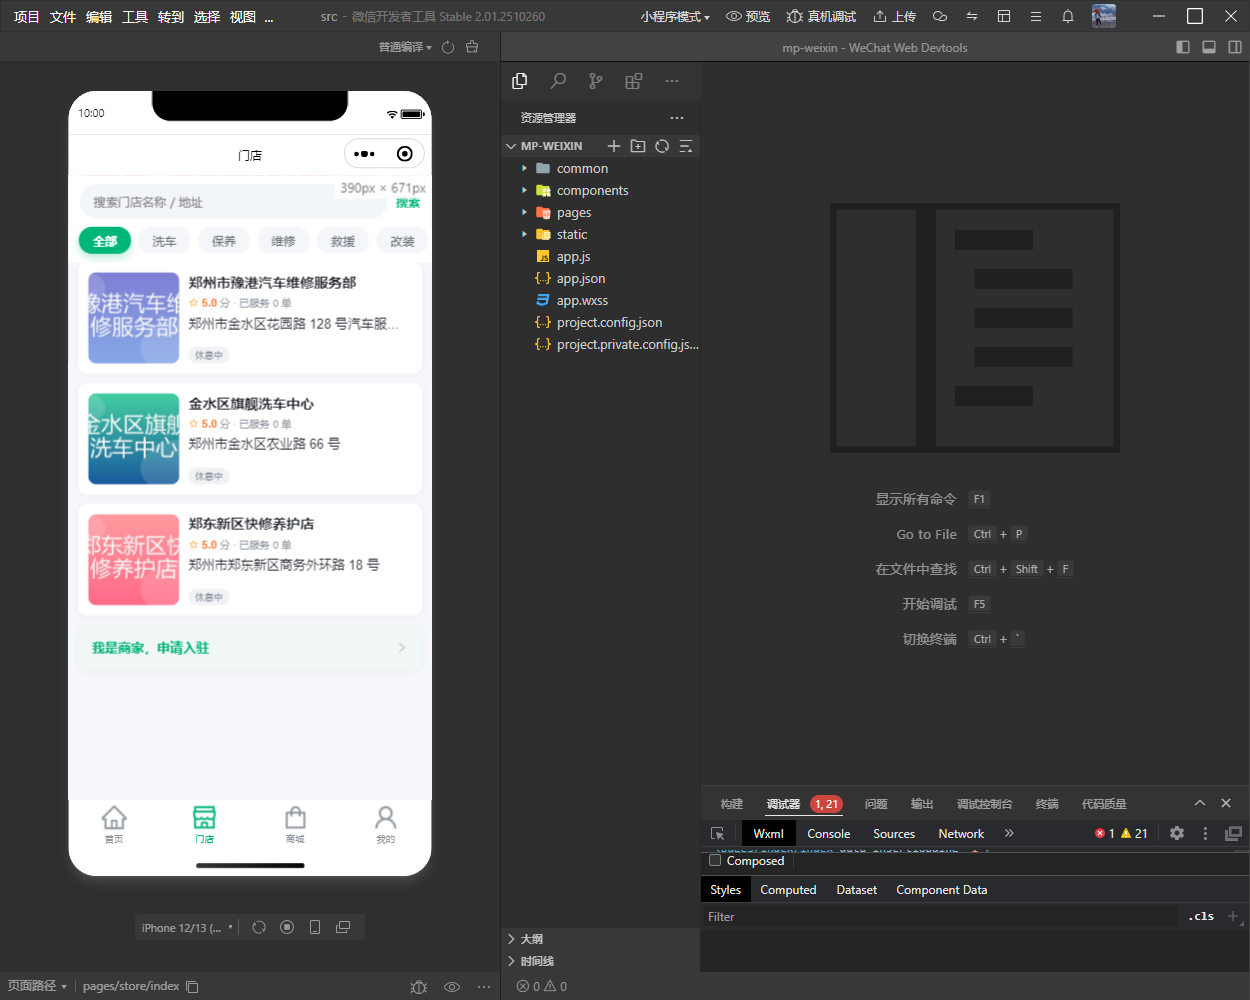This screenshot has width=1250, height=1000.
Task: Switch to the Network tab
Action: pos(961,833)
